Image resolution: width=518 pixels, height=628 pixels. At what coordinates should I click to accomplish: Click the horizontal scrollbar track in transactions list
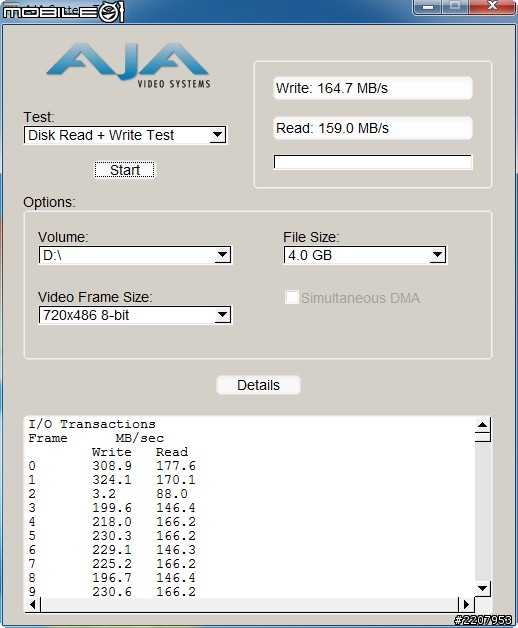point(249,604)
